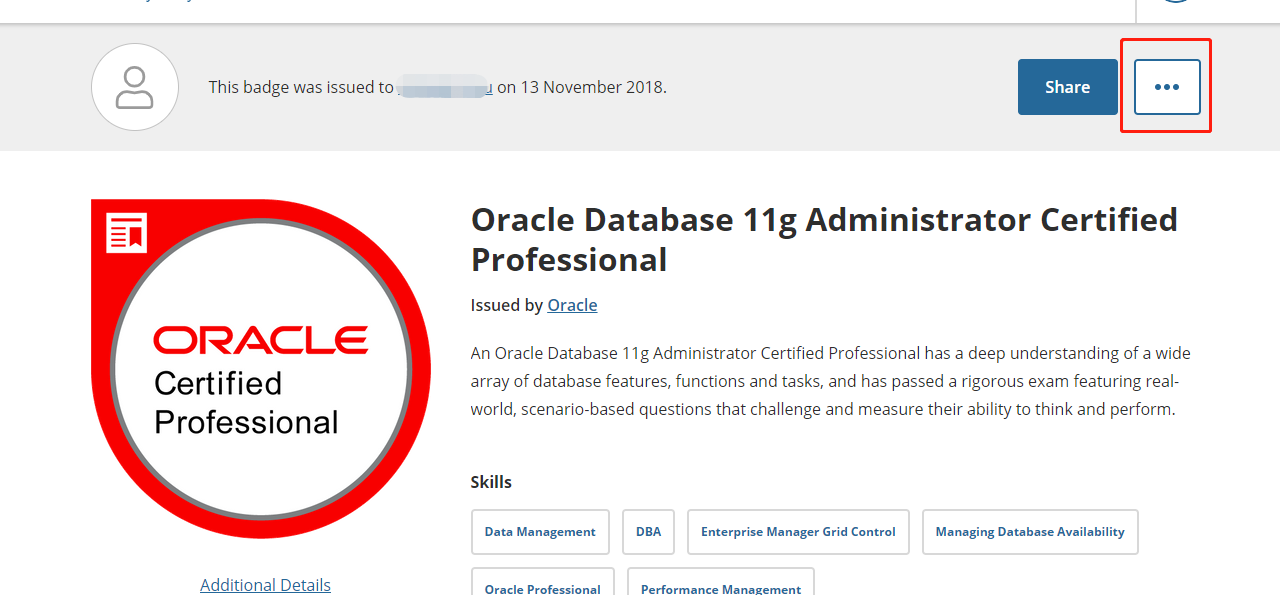Image resolution: width=1280 pixels, height=595 pixels.
Task: Click the Oracle Professional skill tag
Action: click(542, 588)
